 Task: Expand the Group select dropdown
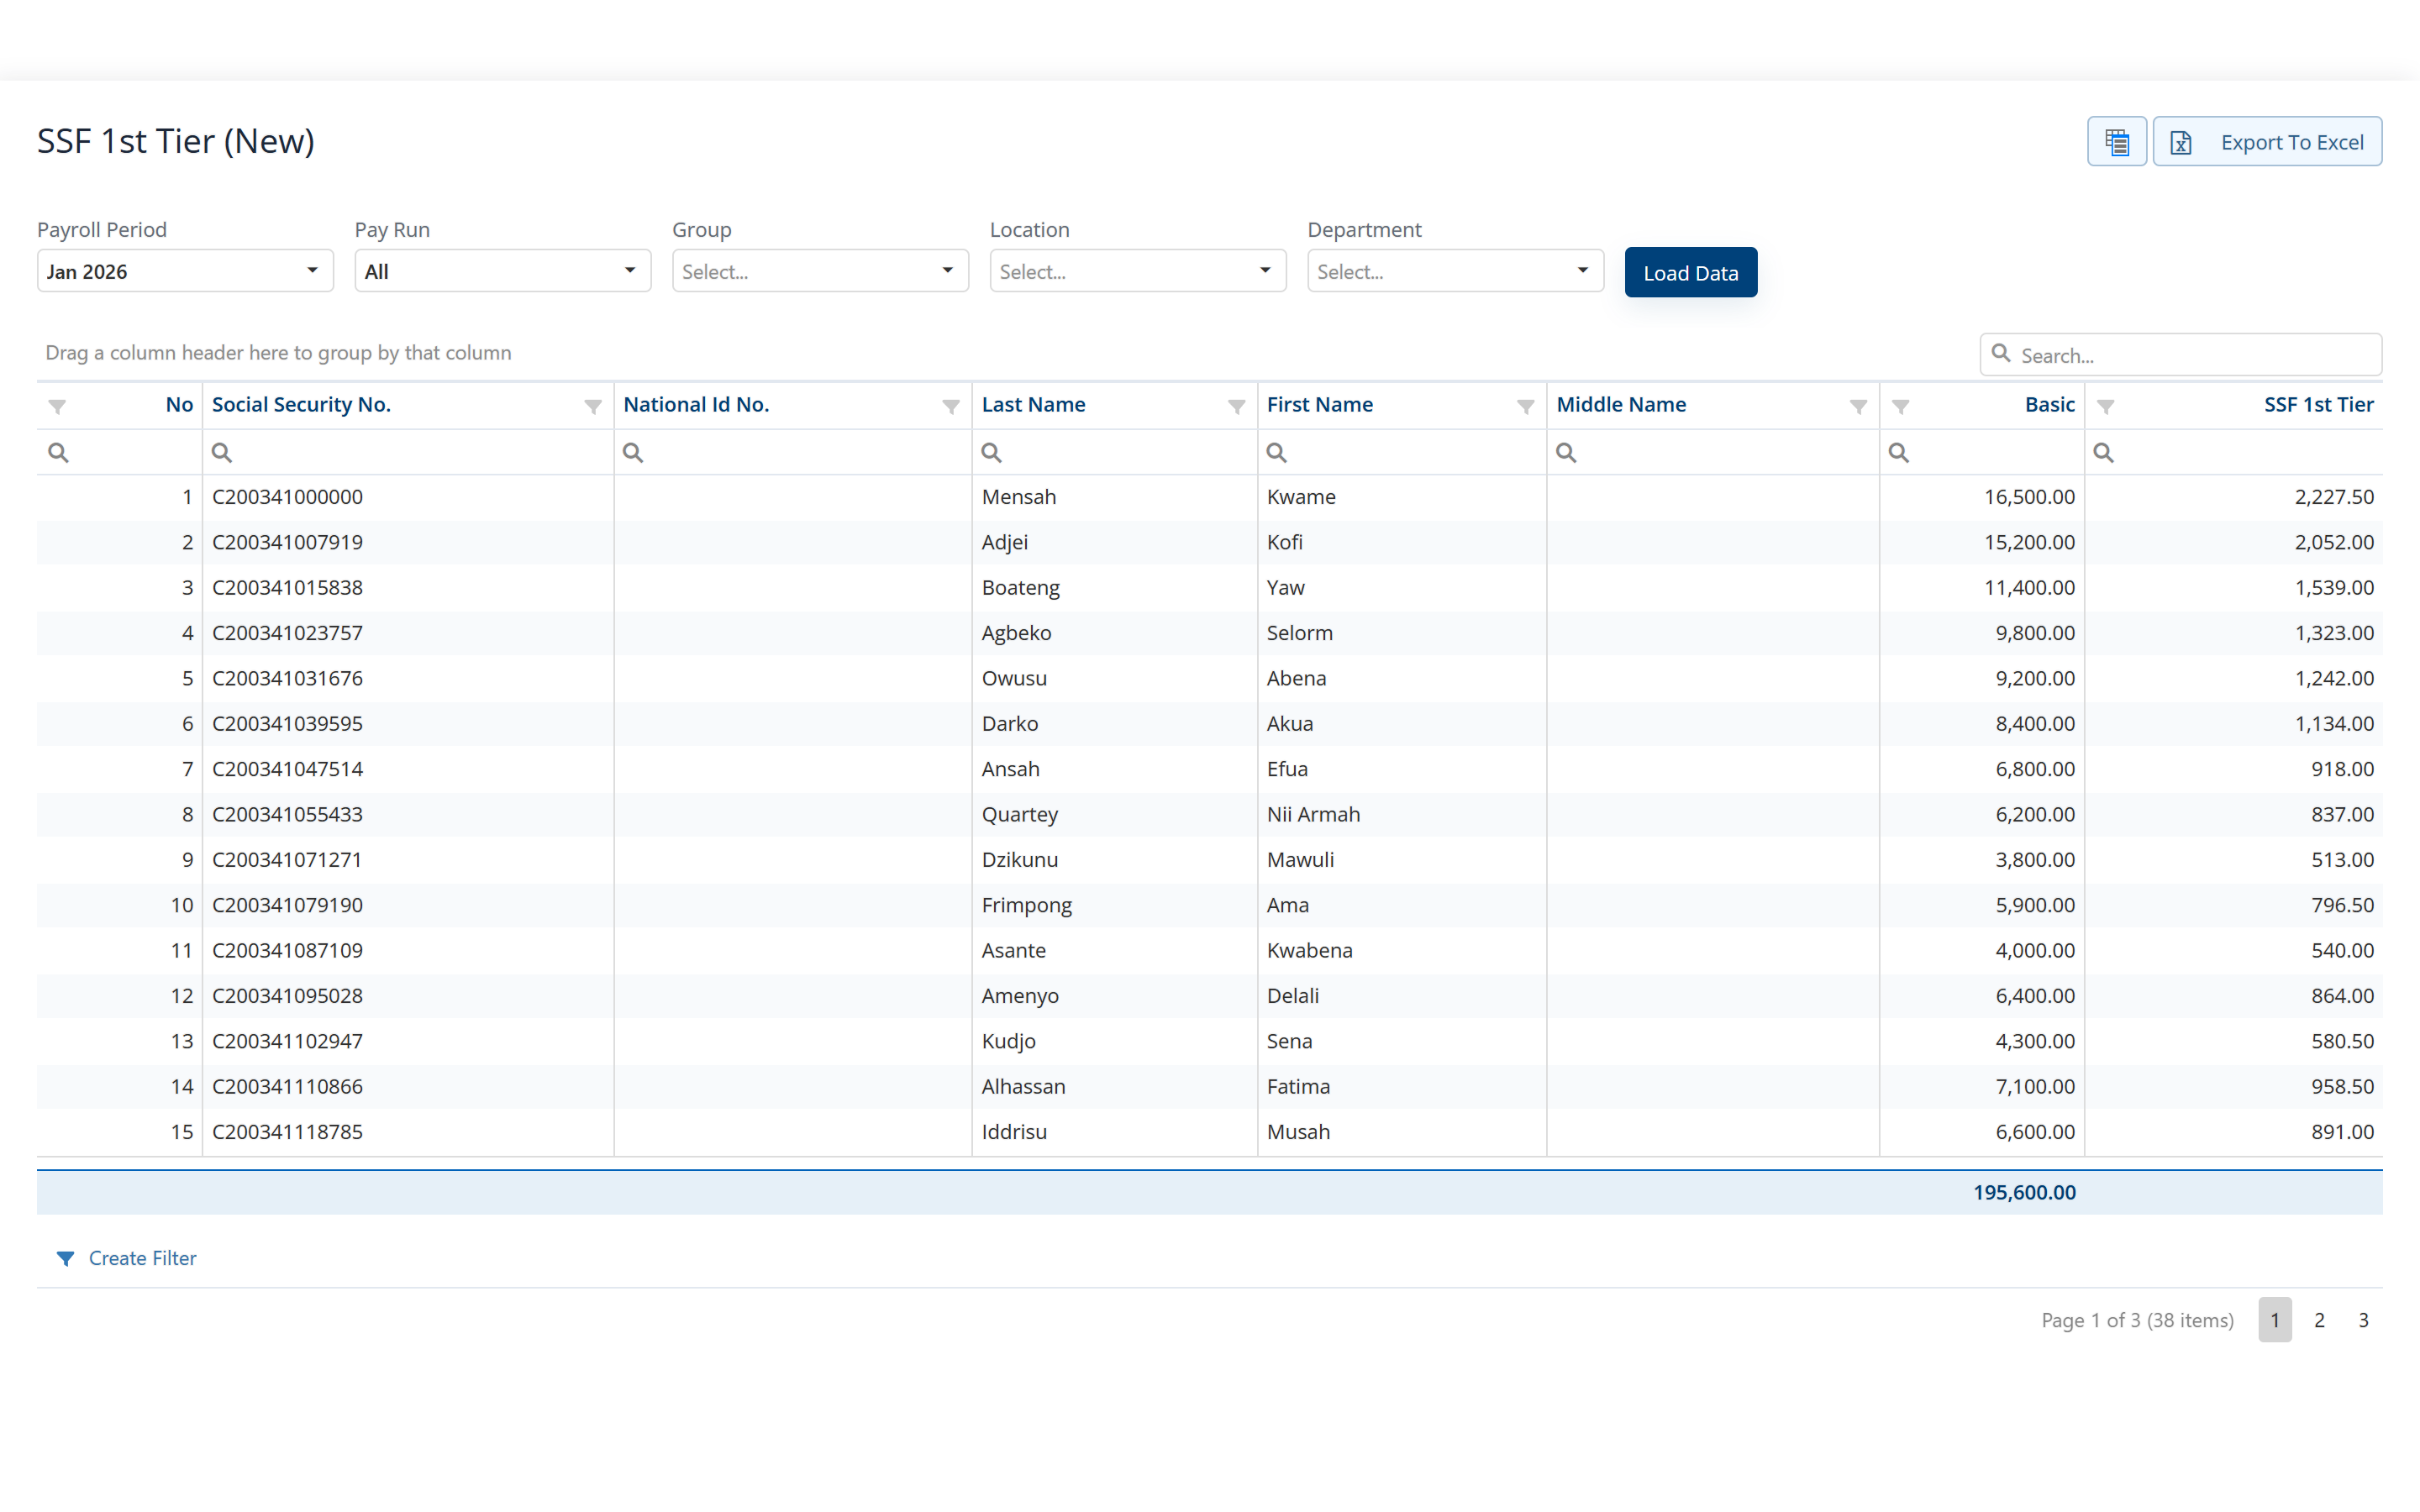(x=820, y=271)
